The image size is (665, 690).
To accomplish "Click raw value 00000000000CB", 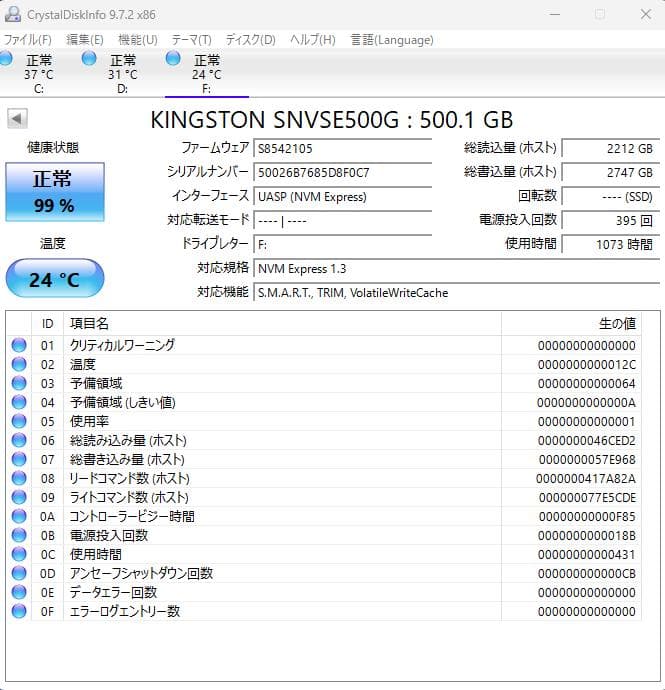I will 587,574.
